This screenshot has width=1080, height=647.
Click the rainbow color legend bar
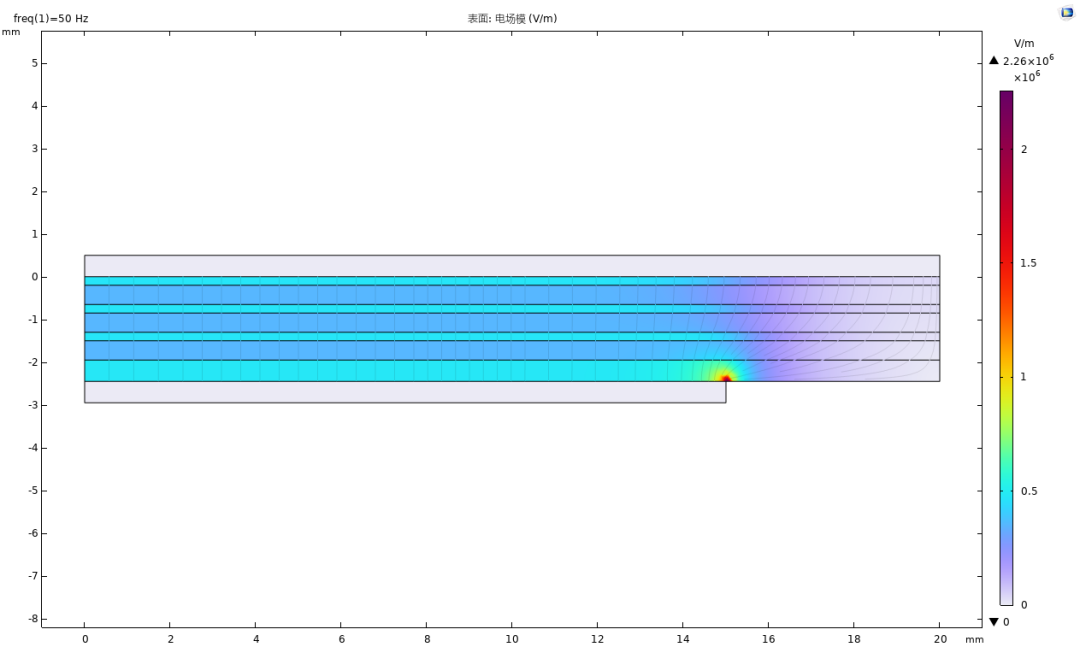tap(1006, 348)
